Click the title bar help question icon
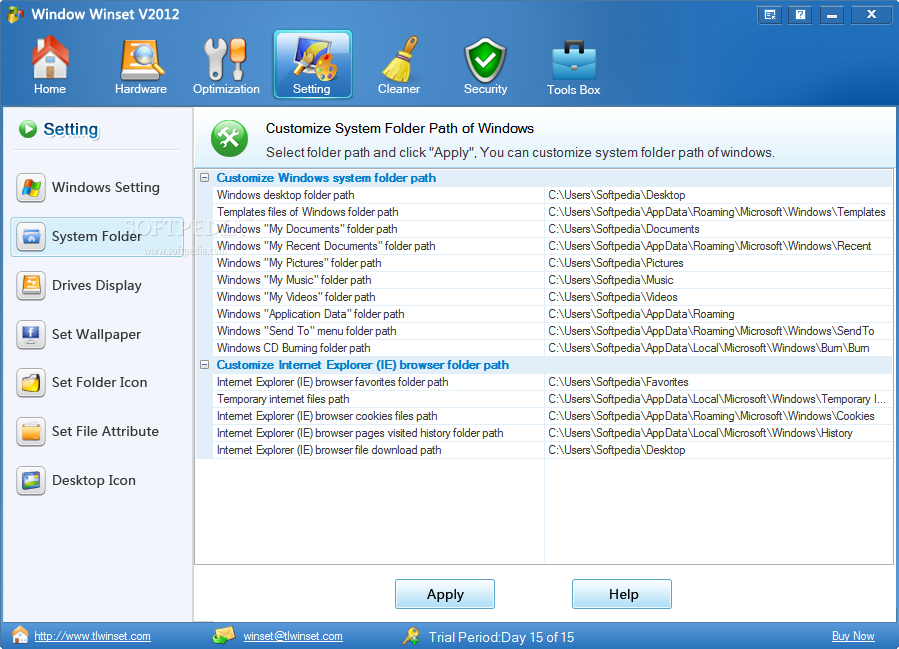899x649 pixels. (x=800, y=15)
